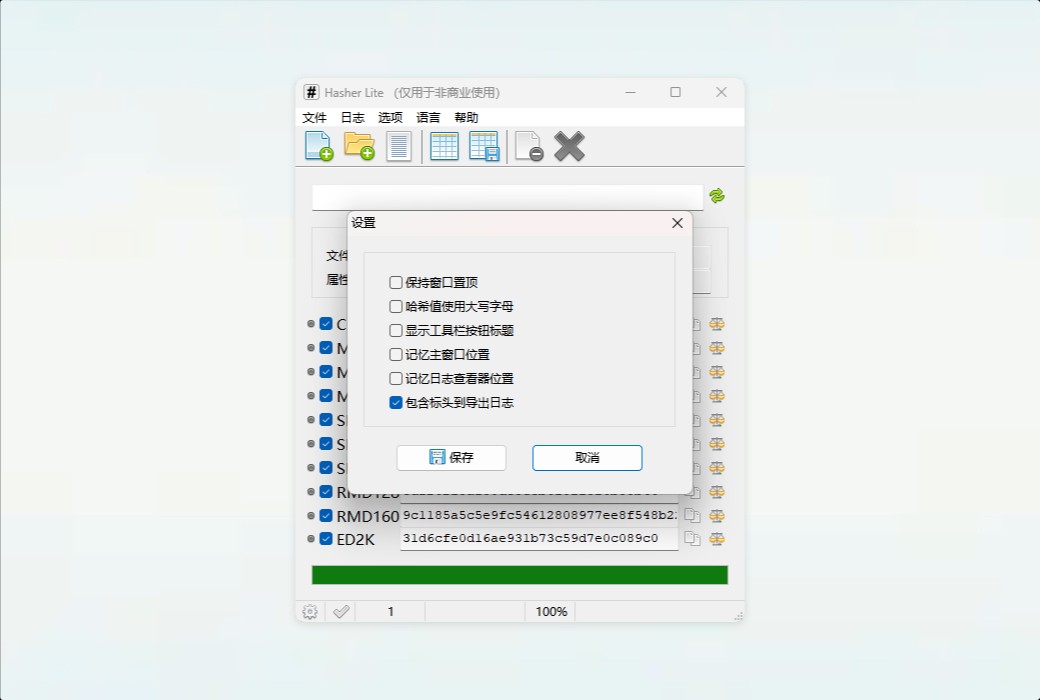Click the gray X clear-all toolbar icon

[x=568, y=146]
